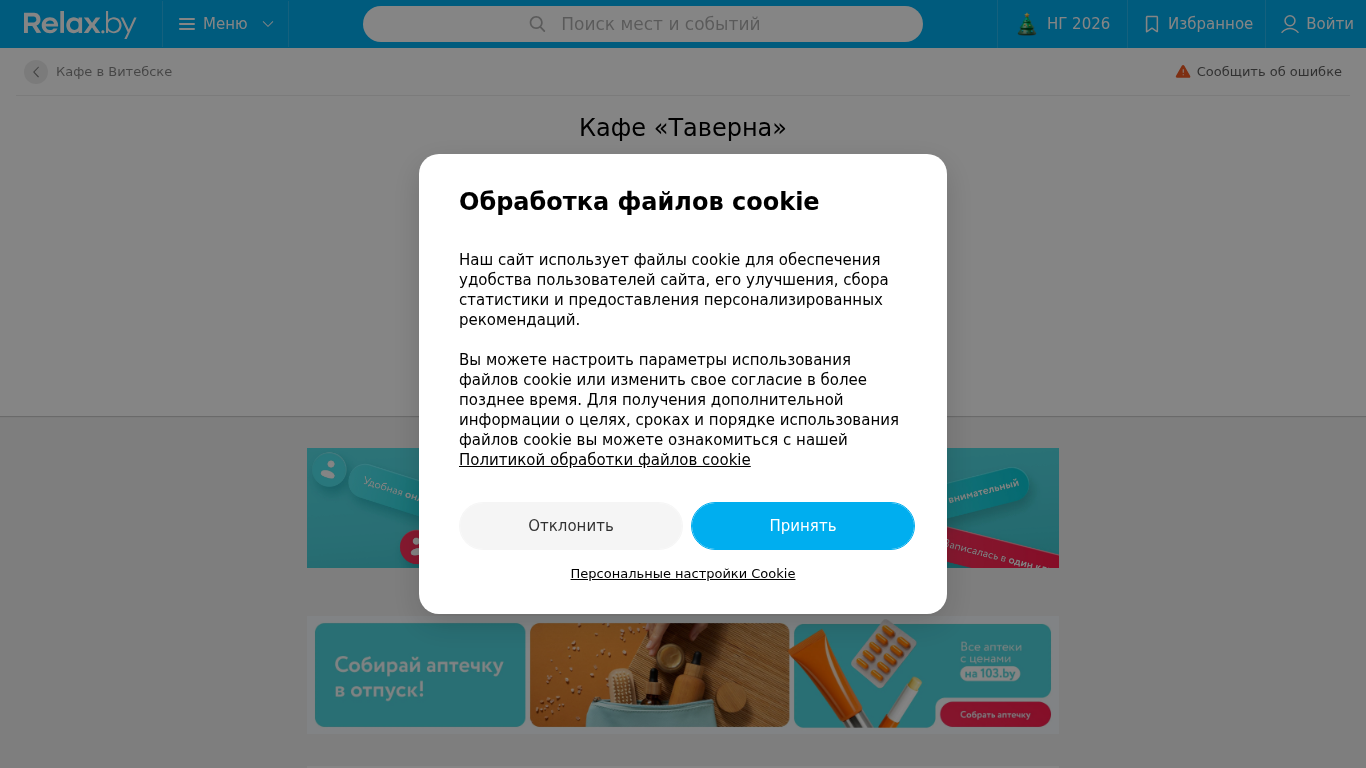Accept cookies with Принять
1366x768 pixels.
pyautogui.click(x=803, y=526)
